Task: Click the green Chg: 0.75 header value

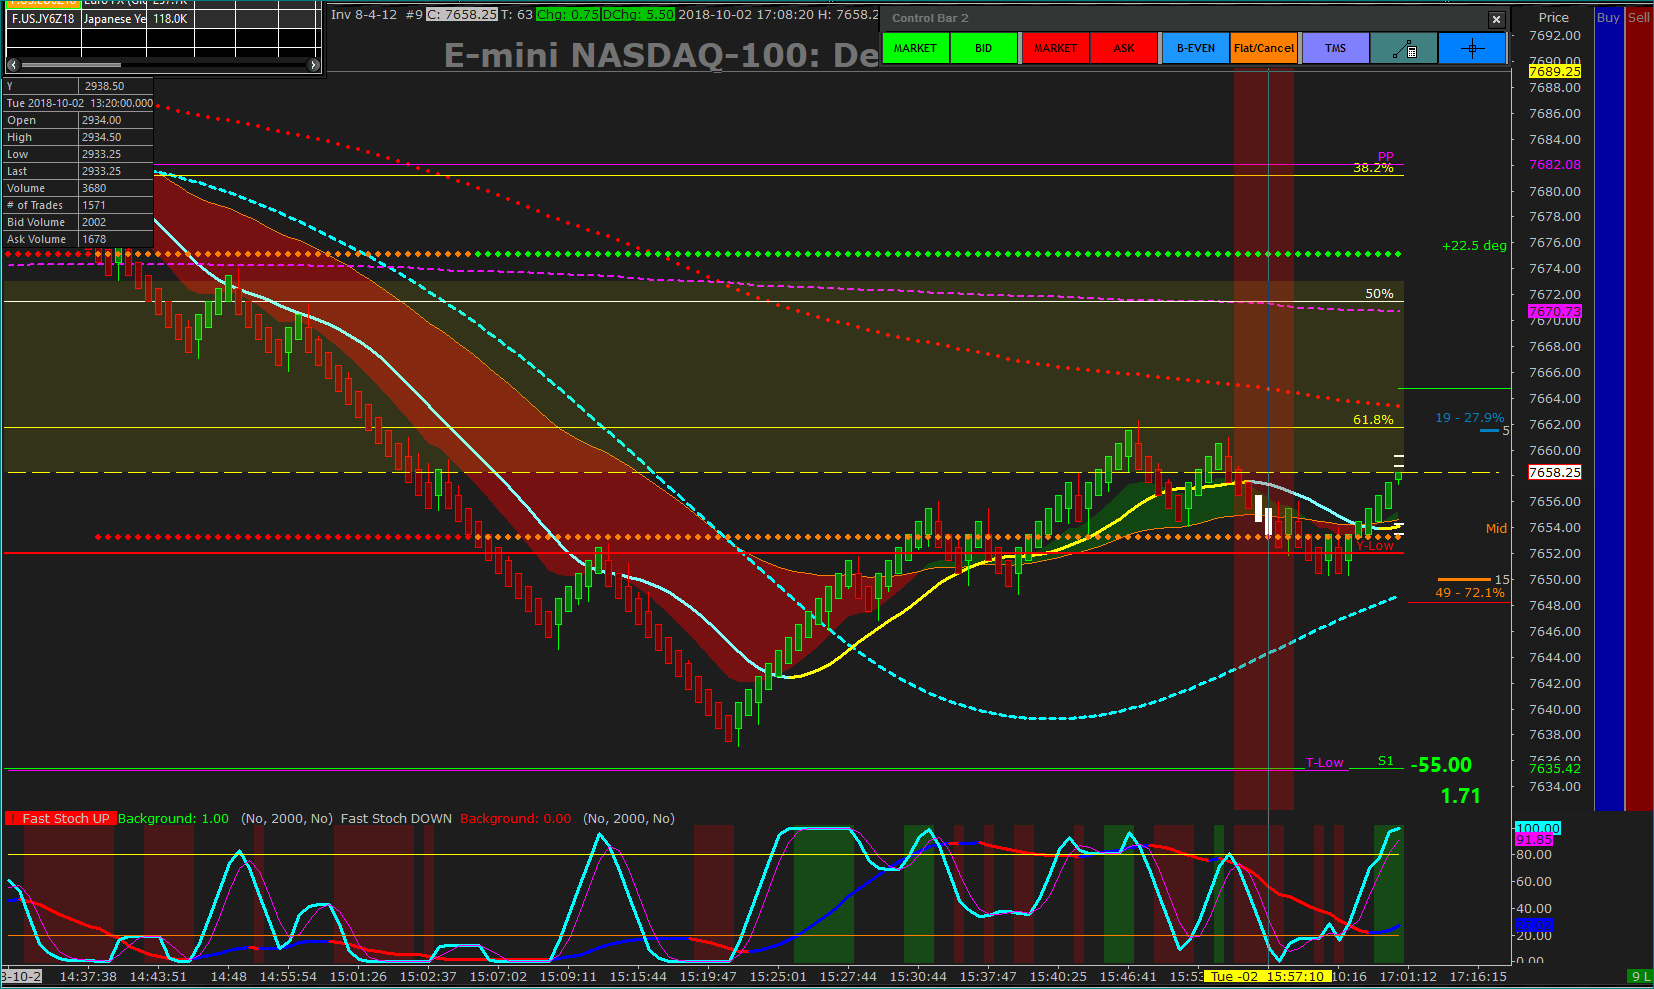Action: pos(568,15)
